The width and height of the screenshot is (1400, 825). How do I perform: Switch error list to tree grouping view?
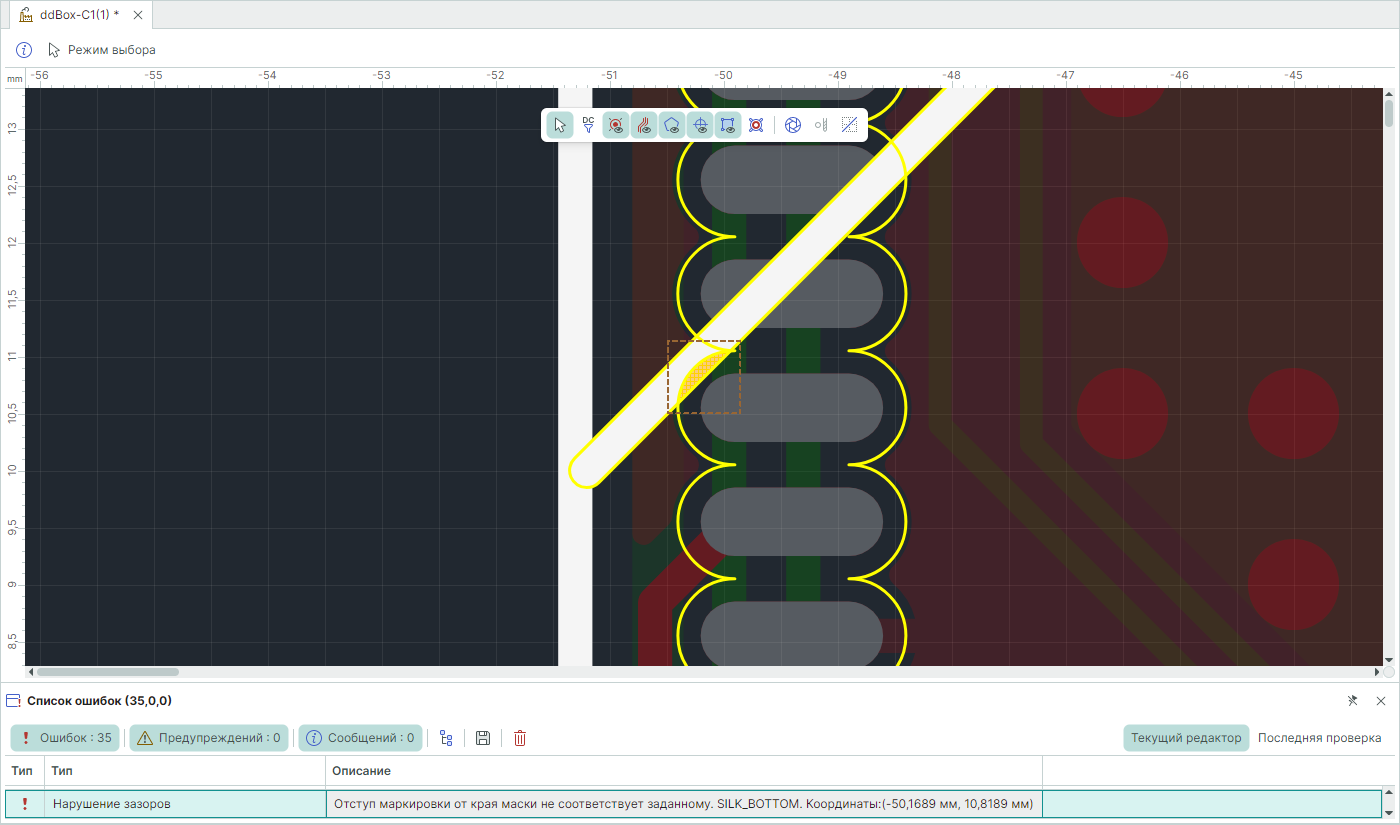click(446, 738)
